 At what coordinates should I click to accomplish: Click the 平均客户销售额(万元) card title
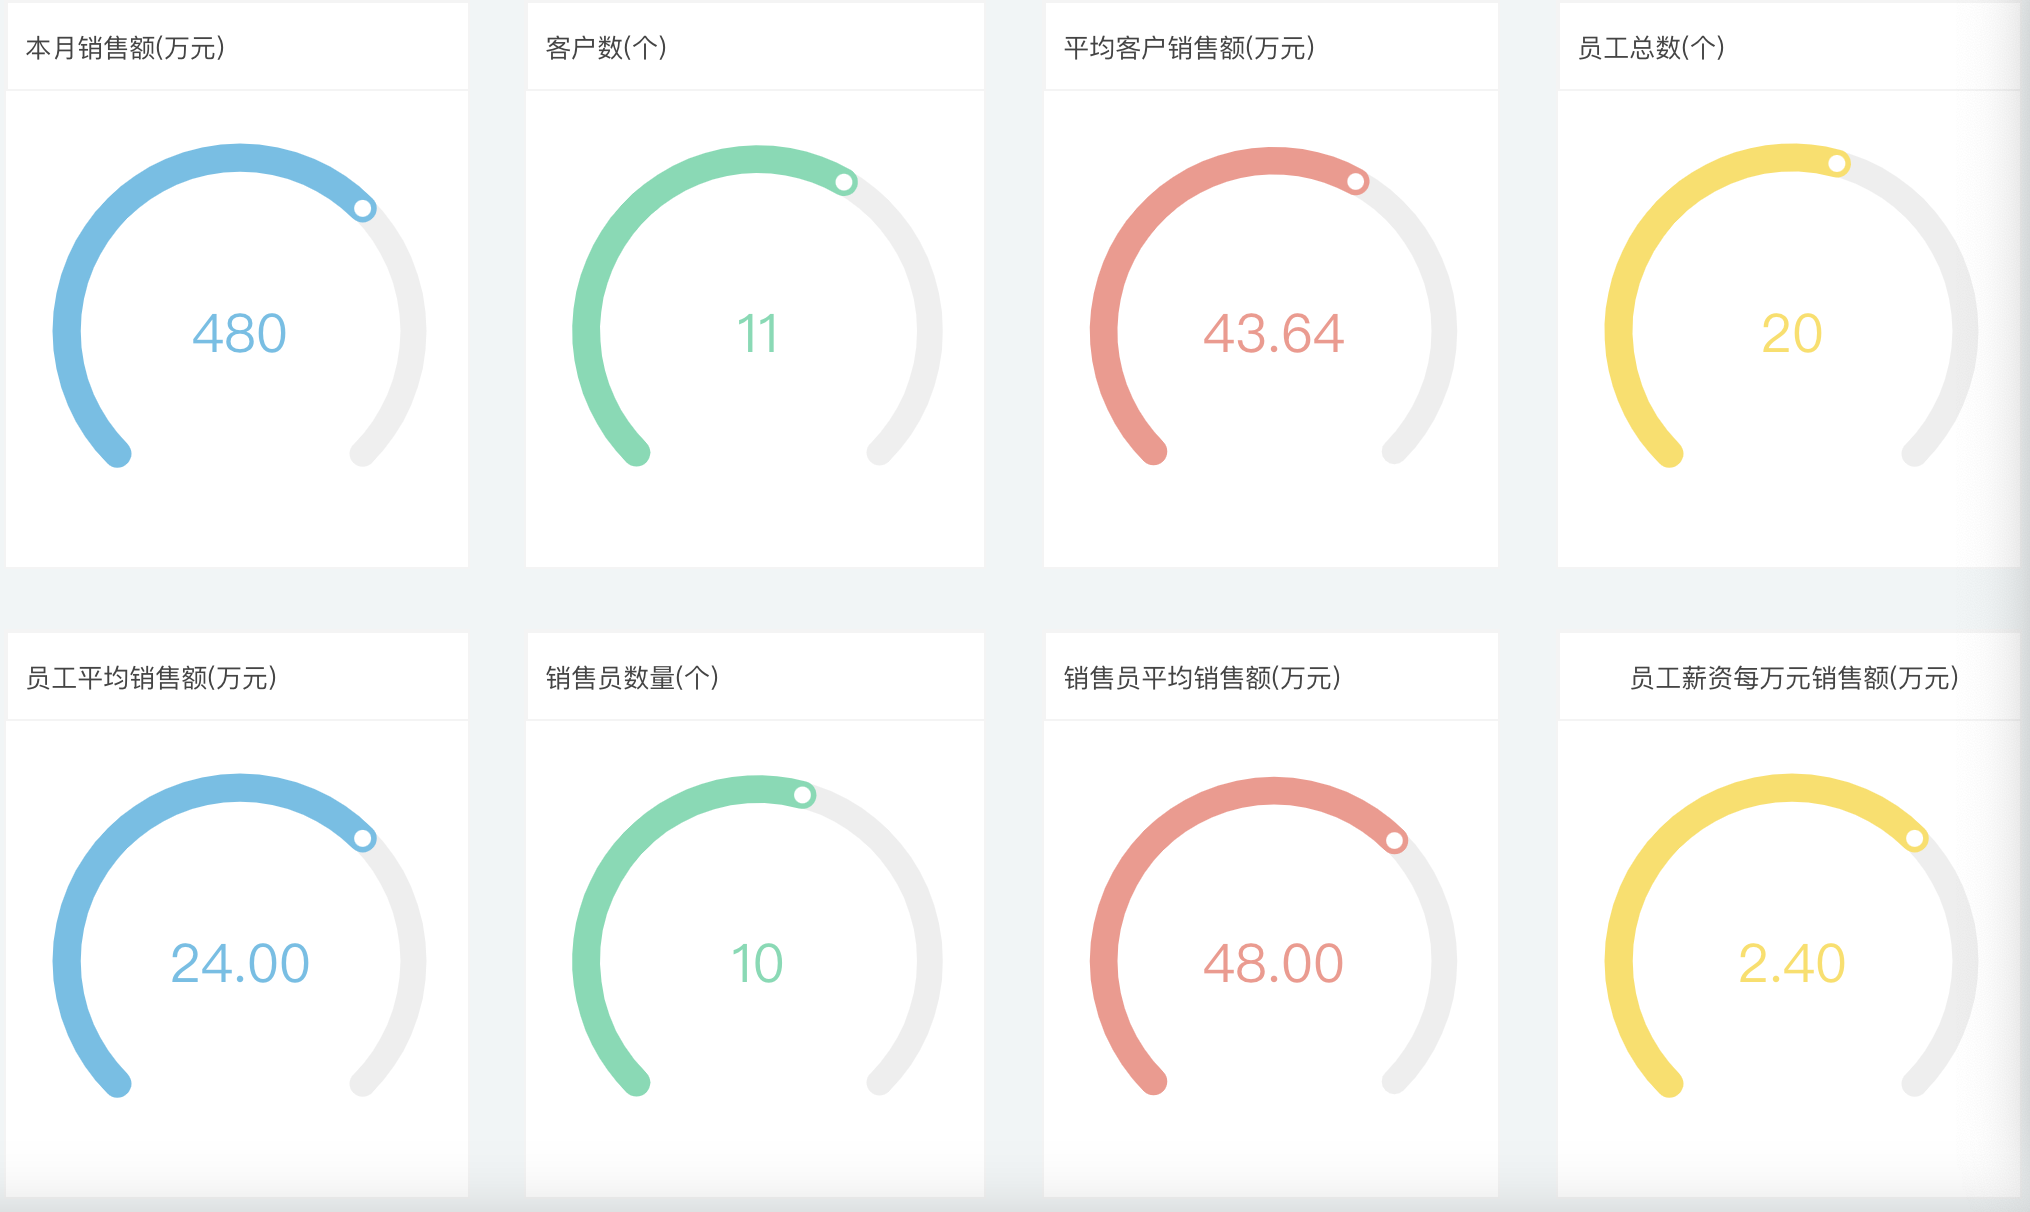pos(1189,48)
